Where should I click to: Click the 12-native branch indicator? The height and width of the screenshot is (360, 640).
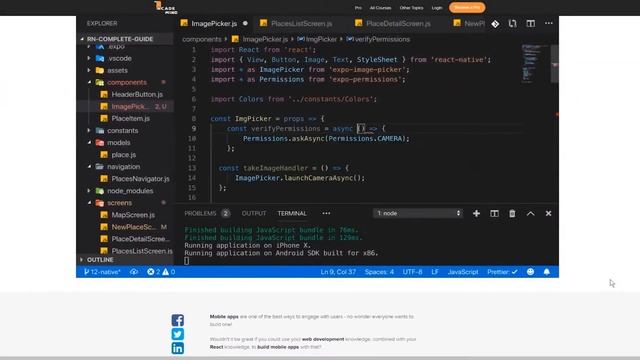102,272
